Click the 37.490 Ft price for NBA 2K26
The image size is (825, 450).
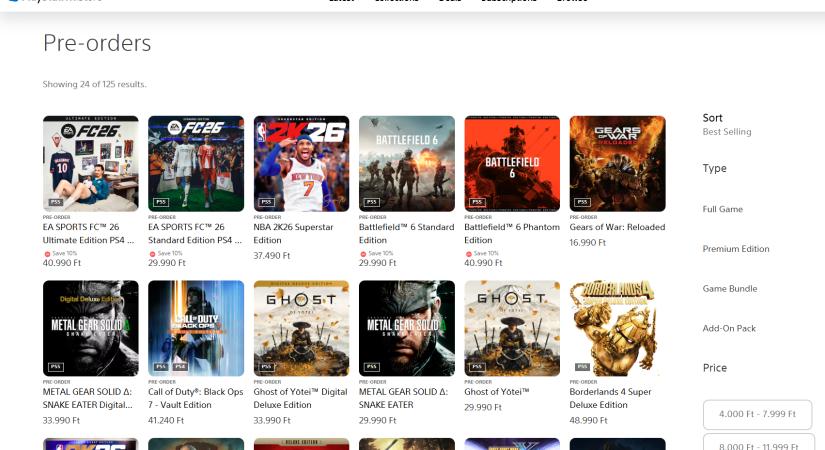271,256
